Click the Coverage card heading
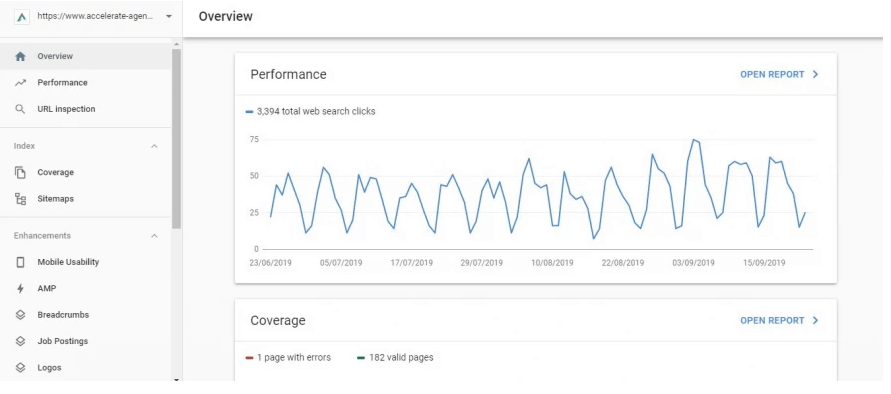Viewport: 891px width, 394px height. pyautogui.click(x=278, y=321)
